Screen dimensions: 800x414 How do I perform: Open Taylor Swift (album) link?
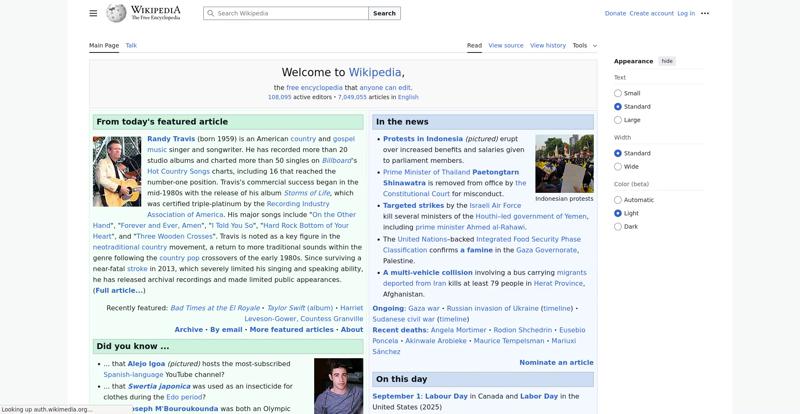click(300, 308)
